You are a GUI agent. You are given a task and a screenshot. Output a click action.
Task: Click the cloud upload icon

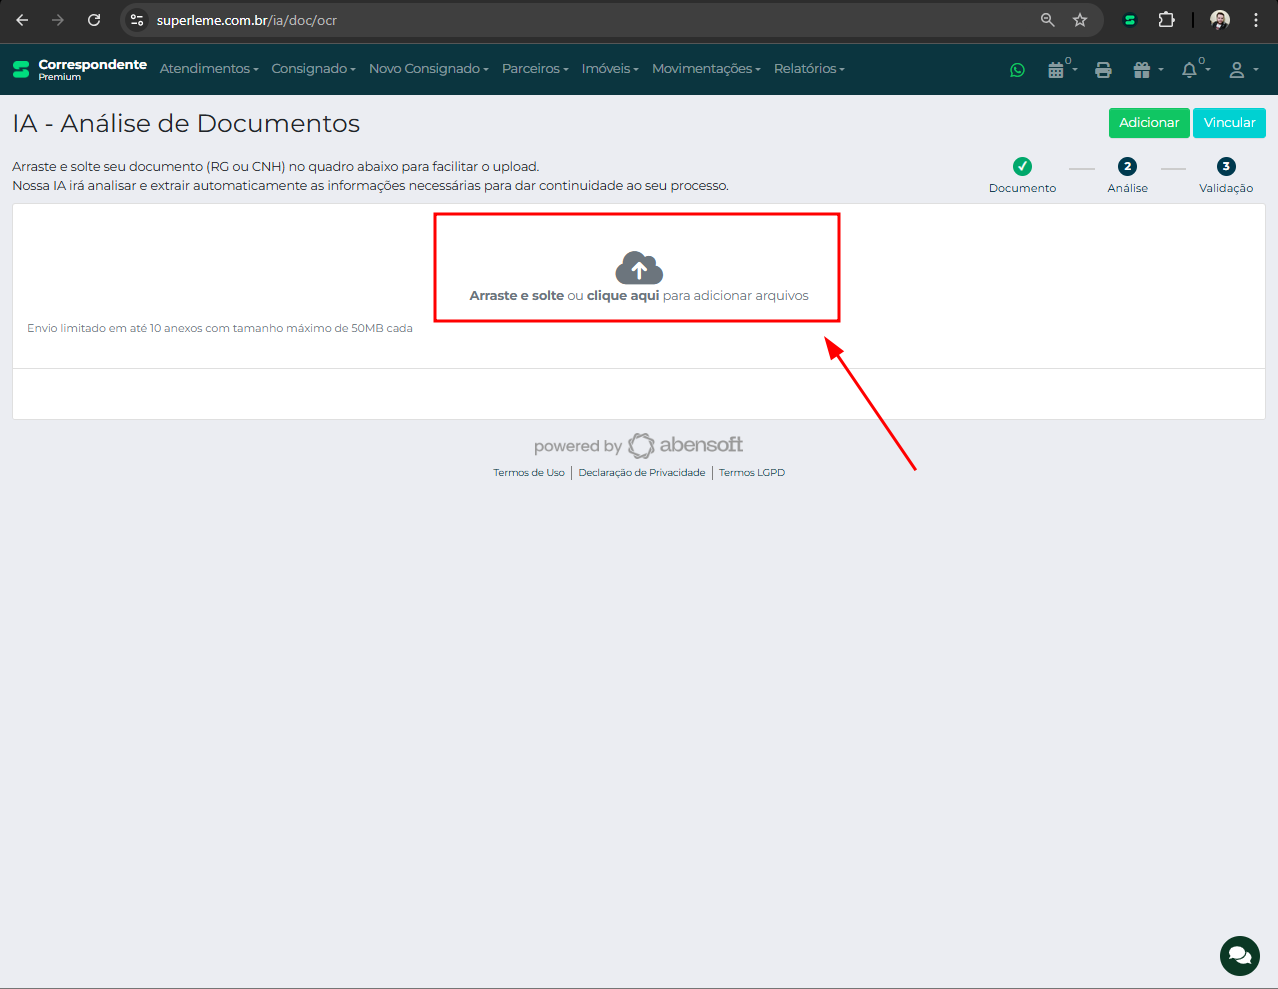coord(639,268)
